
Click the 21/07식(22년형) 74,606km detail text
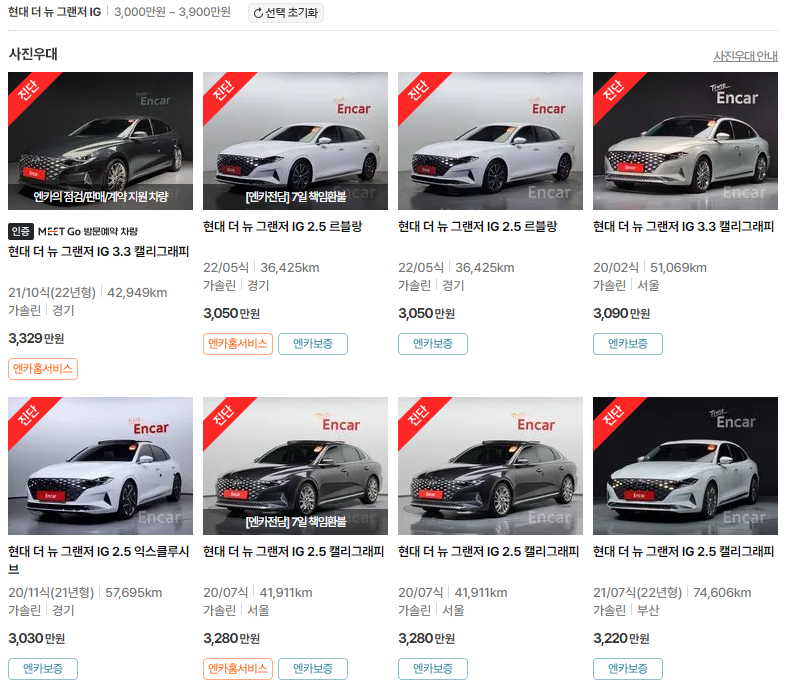[672, 592]
